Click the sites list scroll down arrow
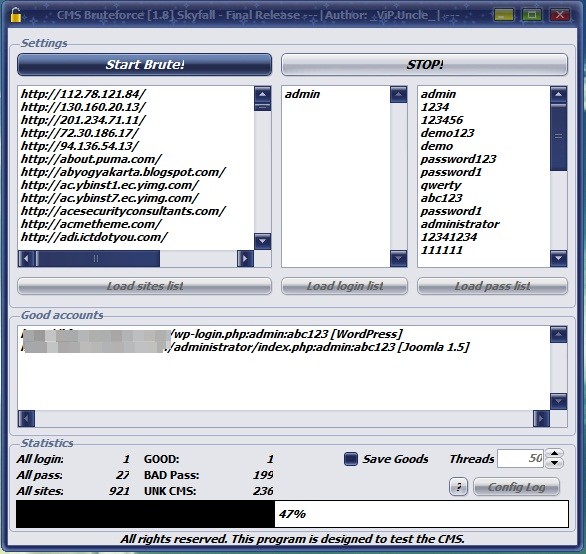This screenshot has height=554, width=586. tap(262, 241)
